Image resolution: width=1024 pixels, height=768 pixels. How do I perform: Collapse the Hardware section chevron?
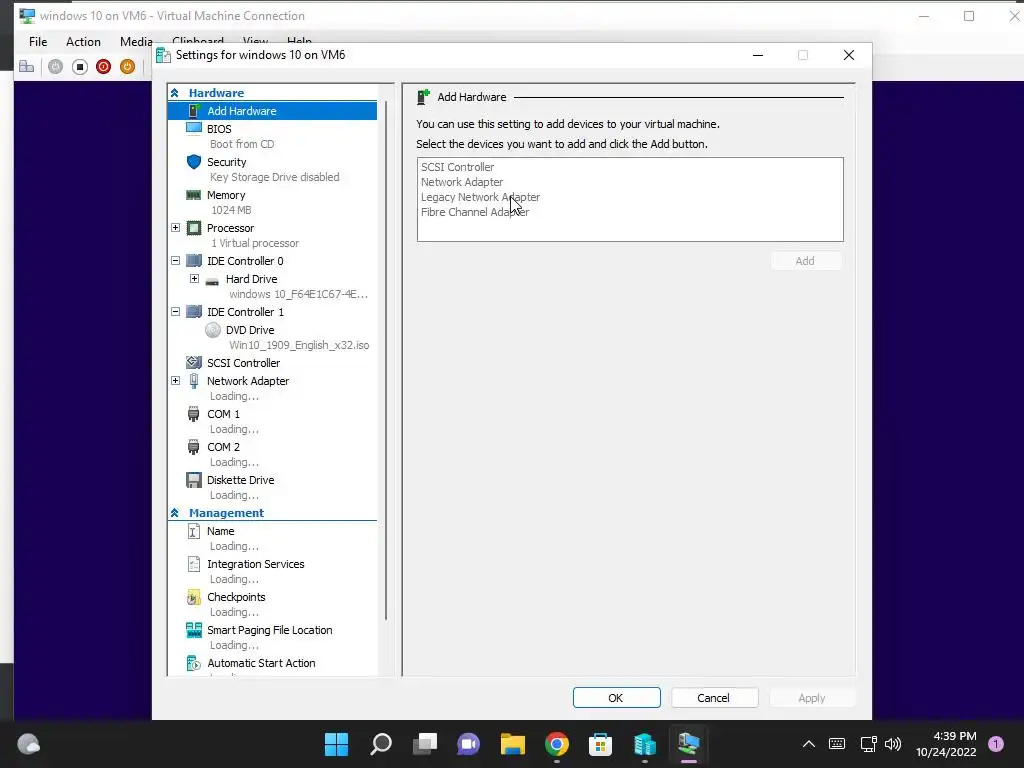(174, 93)
